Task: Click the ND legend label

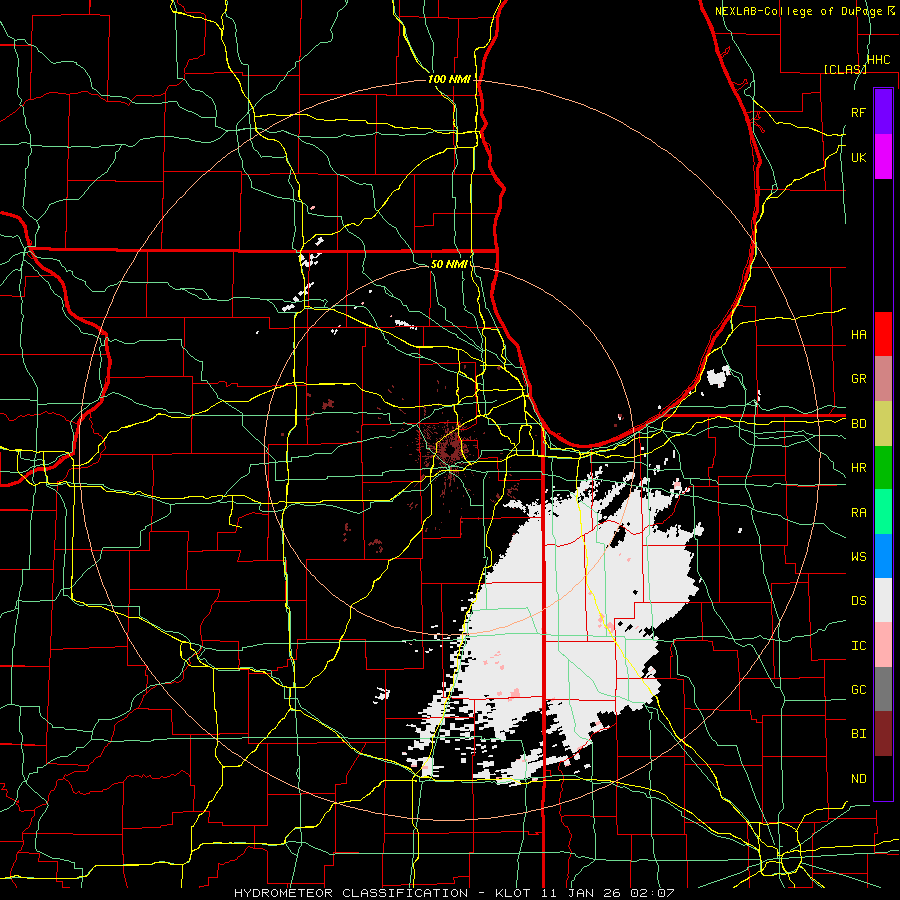Action: point(858,779)
